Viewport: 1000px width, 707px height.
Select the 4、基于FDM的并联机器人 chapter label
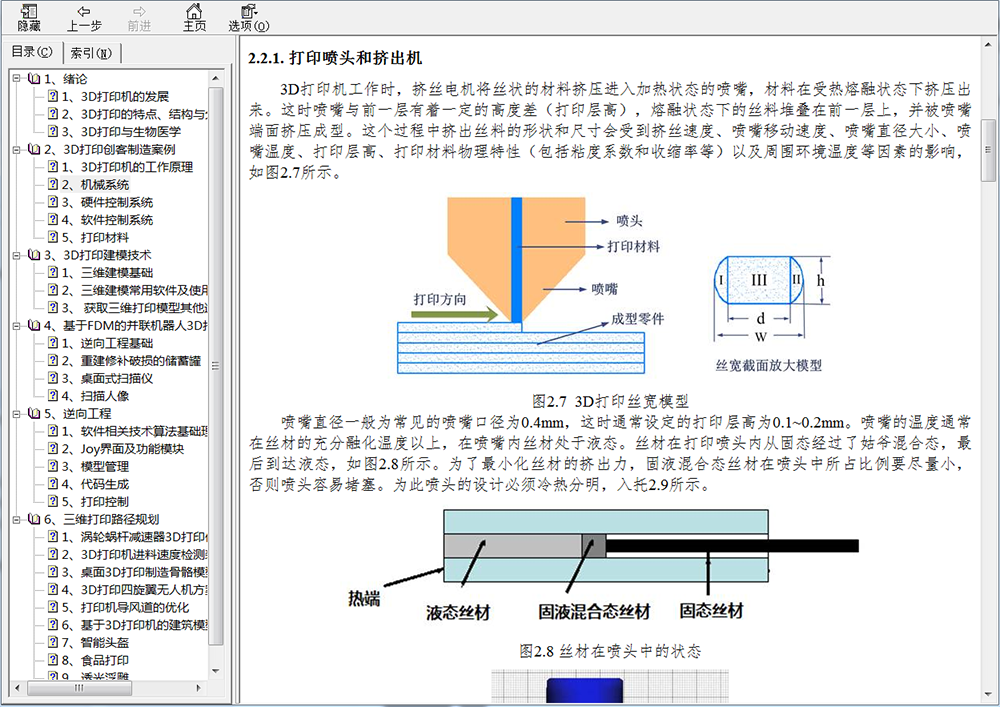(x=126, y=326)
